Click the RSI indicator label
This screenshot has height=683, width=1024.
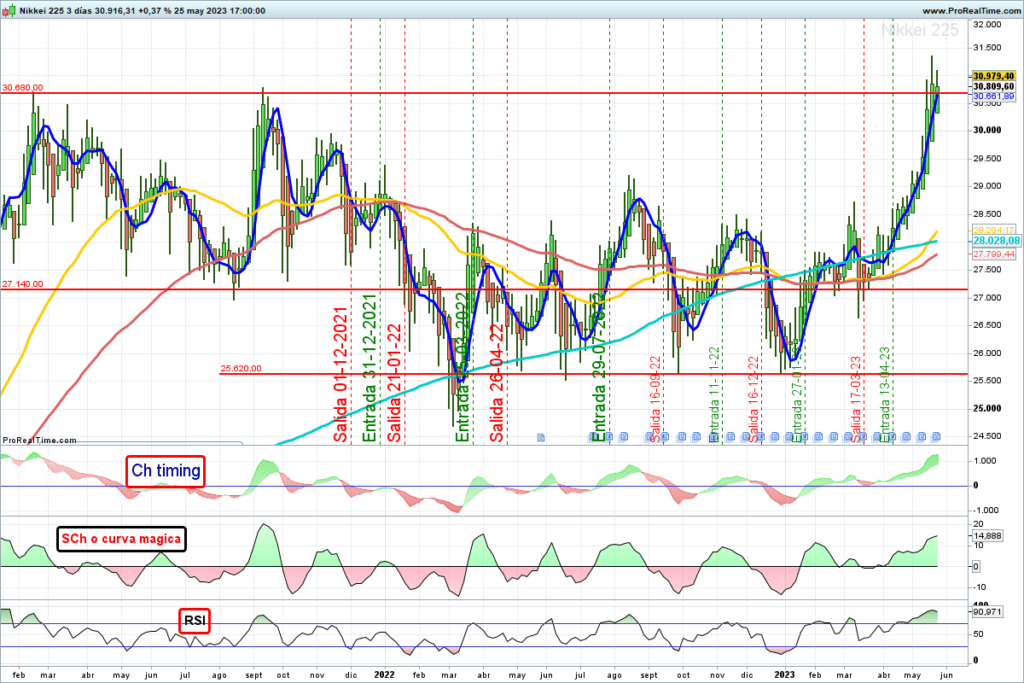tap(195, 620)
